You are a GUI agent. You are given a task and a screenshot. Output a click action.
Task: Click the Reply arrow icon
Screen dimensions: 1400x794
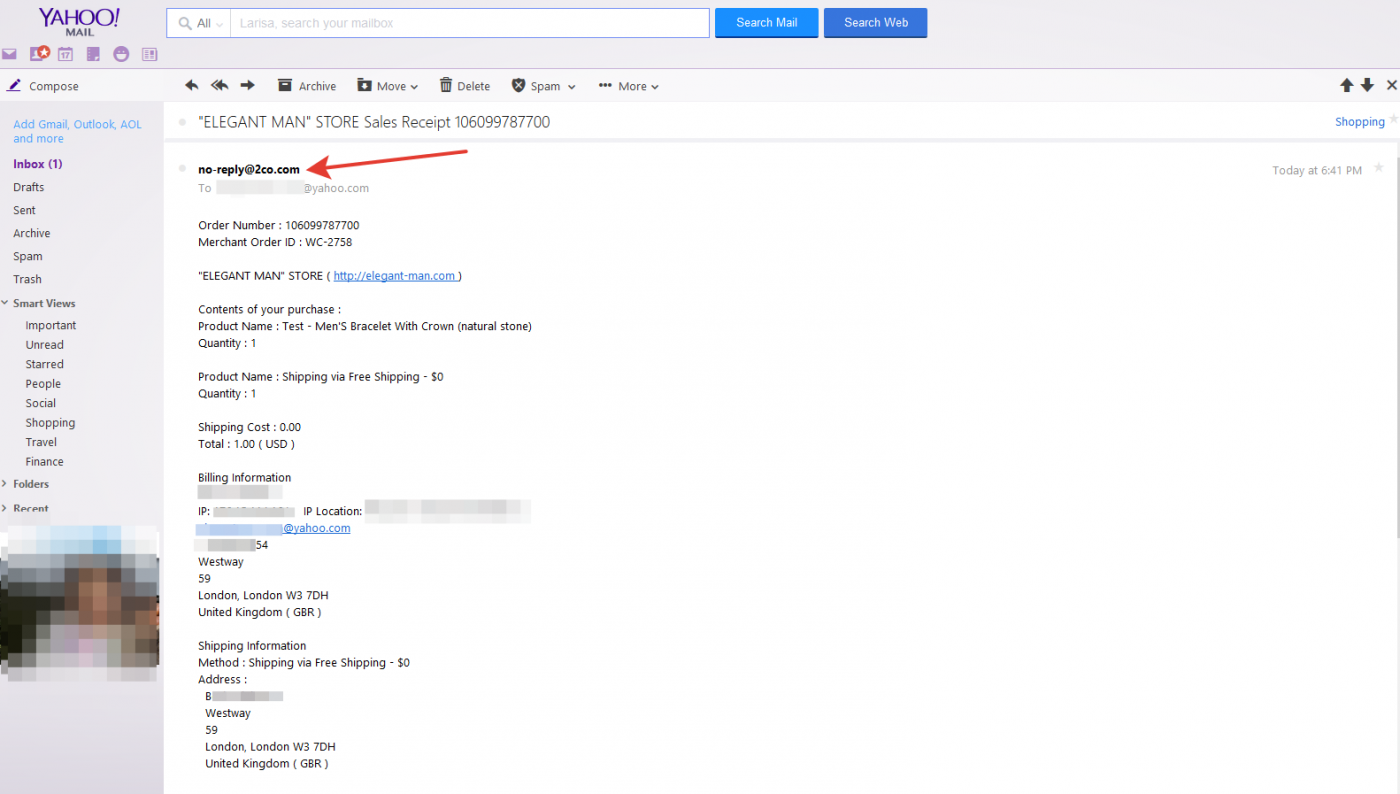[x=192, y=86]
